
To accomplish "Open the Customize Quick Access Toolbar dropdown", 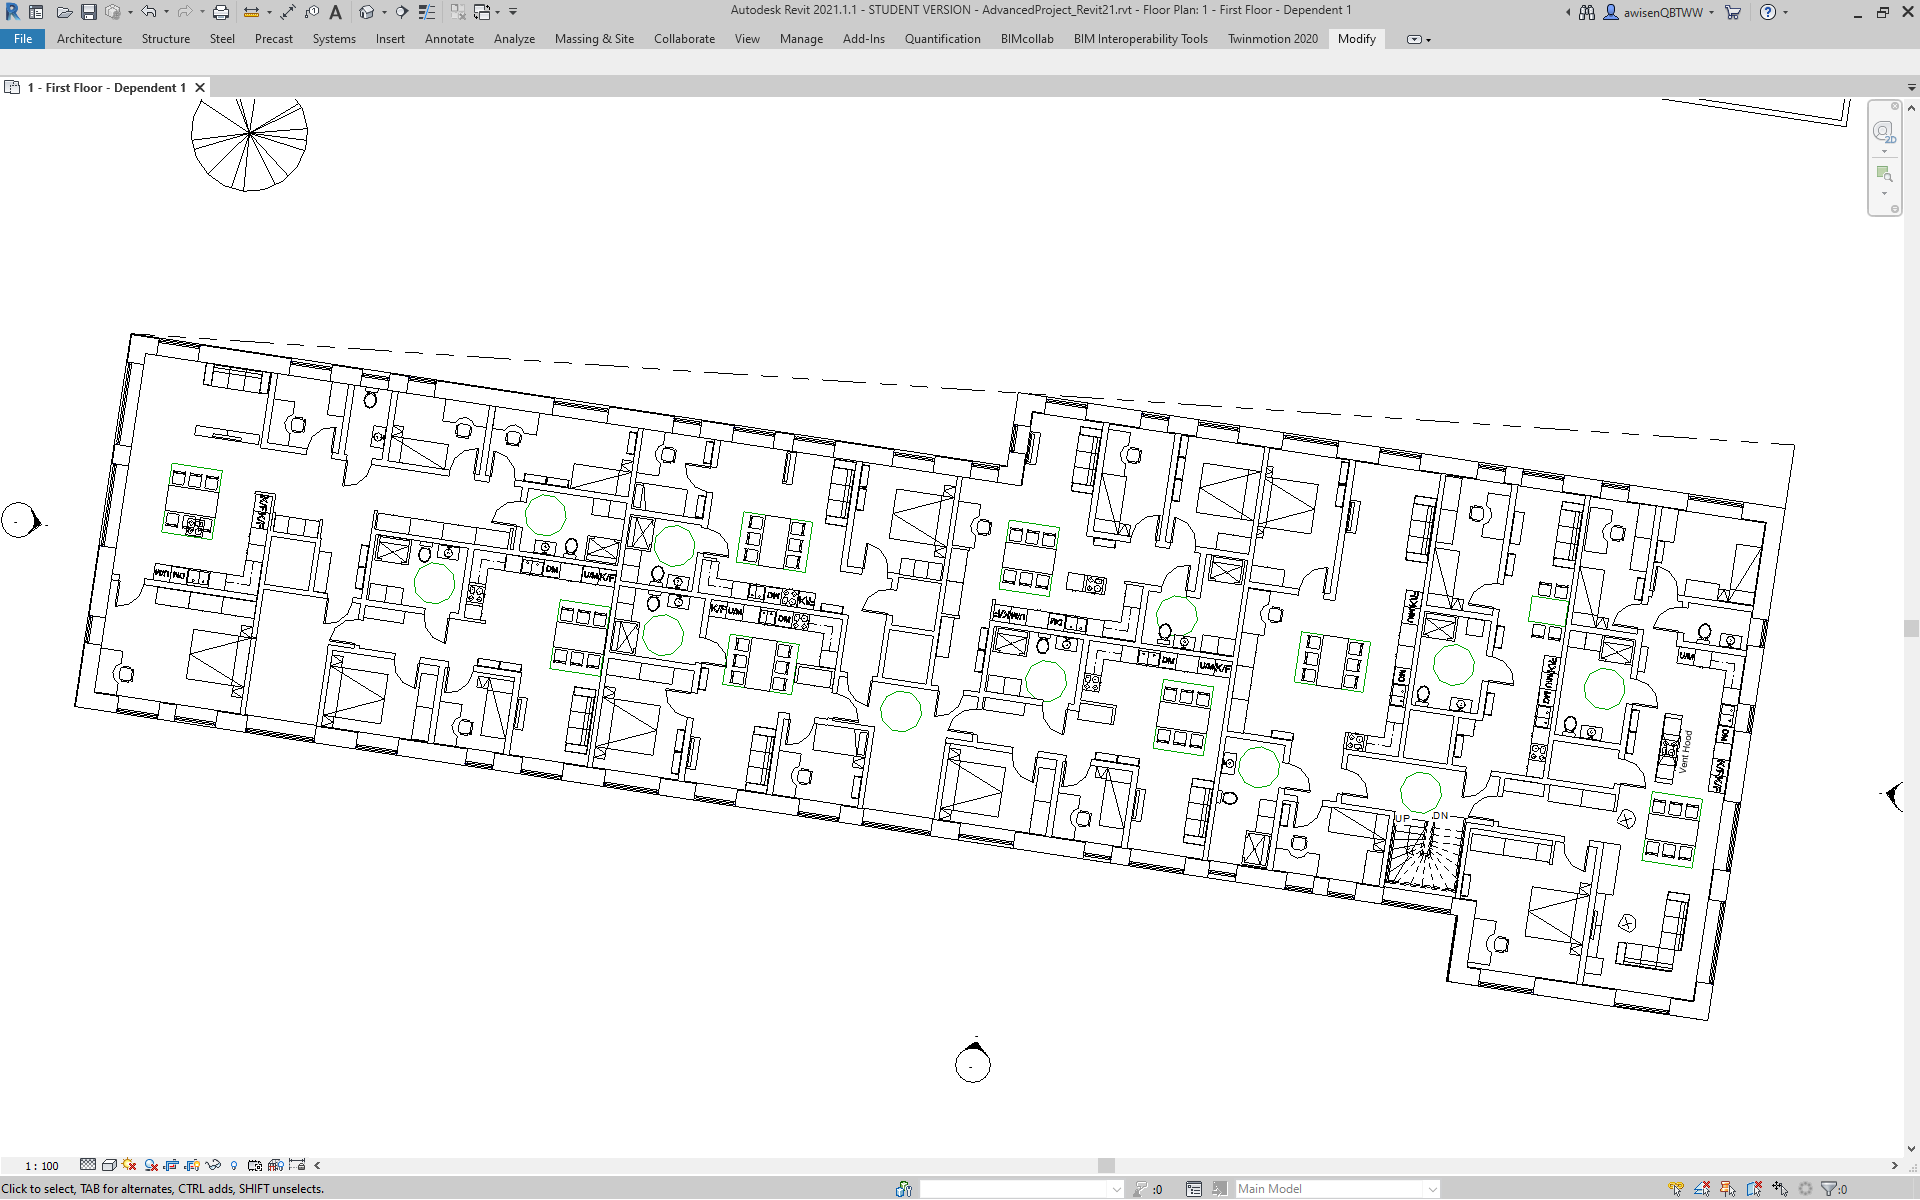I will [x=512, y=11].
